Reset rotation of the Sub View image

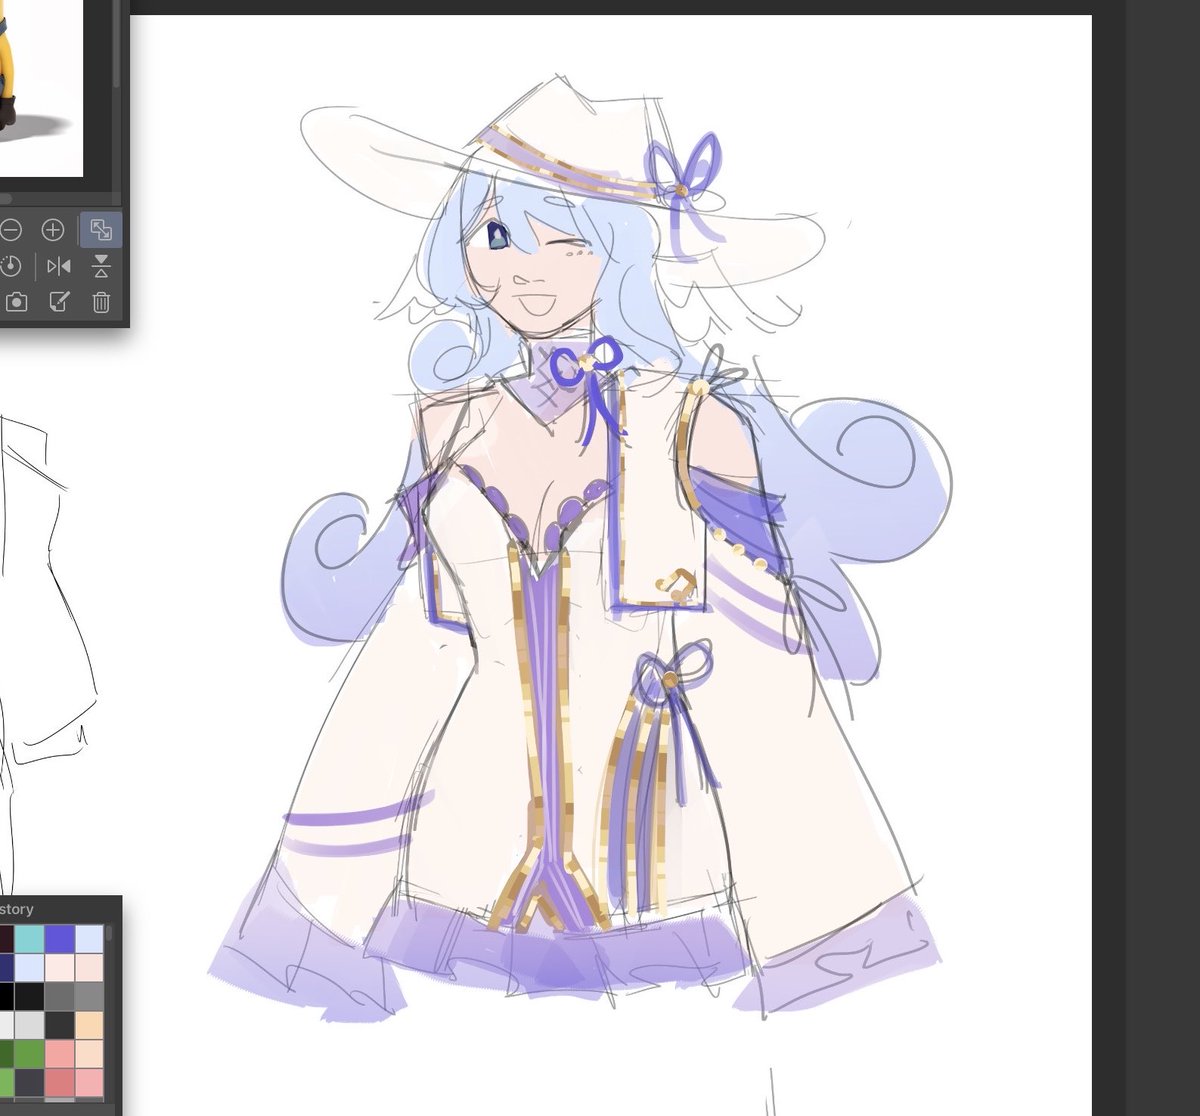(x=10, y=266)
